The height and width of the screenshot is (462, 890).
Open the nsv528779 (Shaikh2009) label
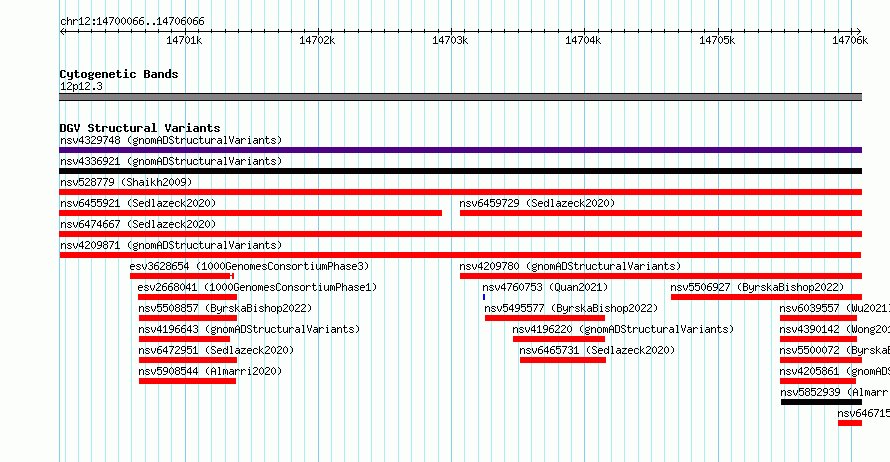[x=126, y=182]
